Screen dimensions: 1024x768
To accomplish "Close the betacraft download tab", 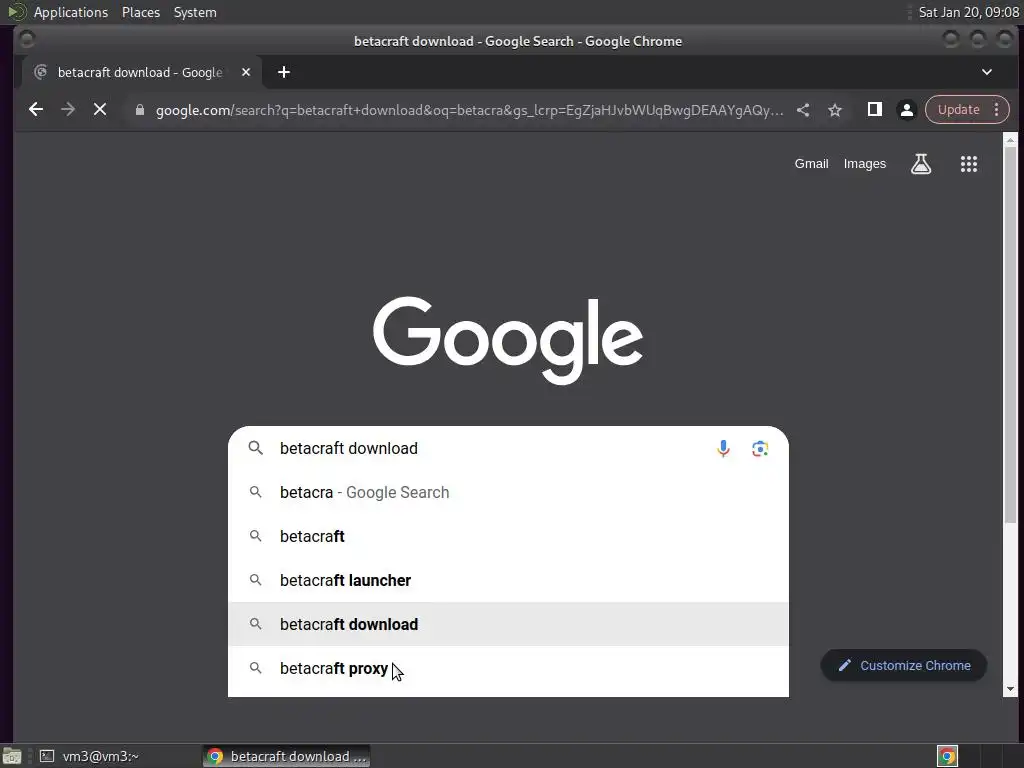I will pos(246,72).
